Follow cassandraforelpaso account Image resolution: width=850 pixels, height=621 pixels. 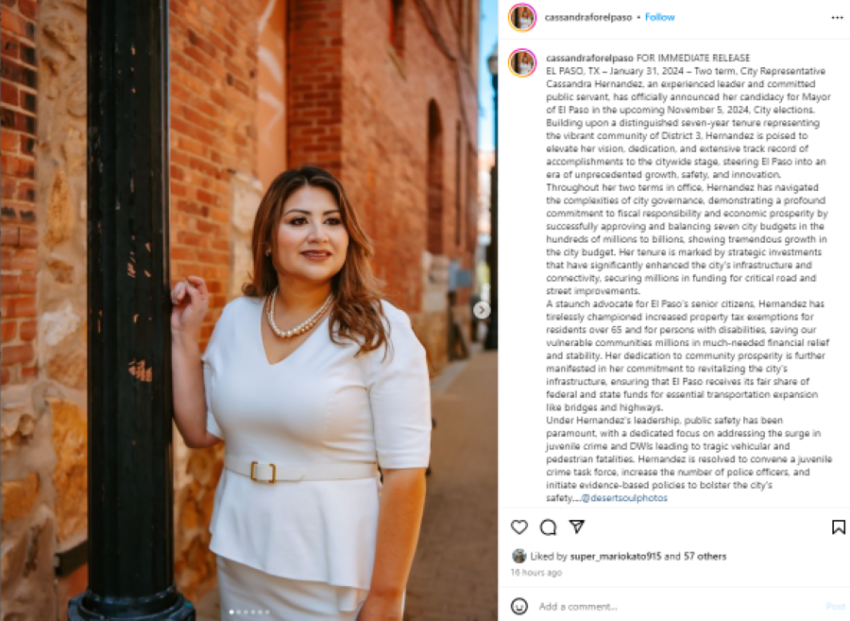click(660, 17)
